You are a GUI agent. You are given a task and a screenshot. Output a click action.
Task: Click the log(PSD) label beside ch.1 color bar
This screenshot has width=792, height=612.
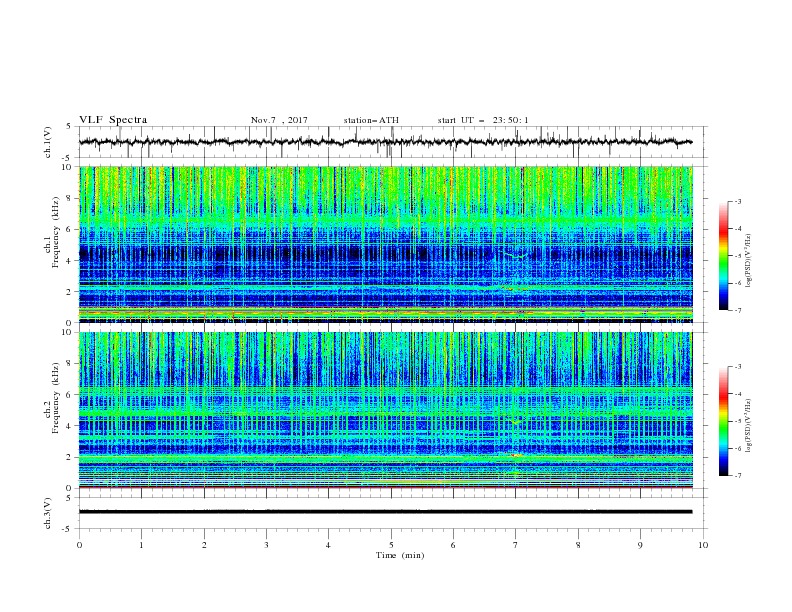click(748, 261)
